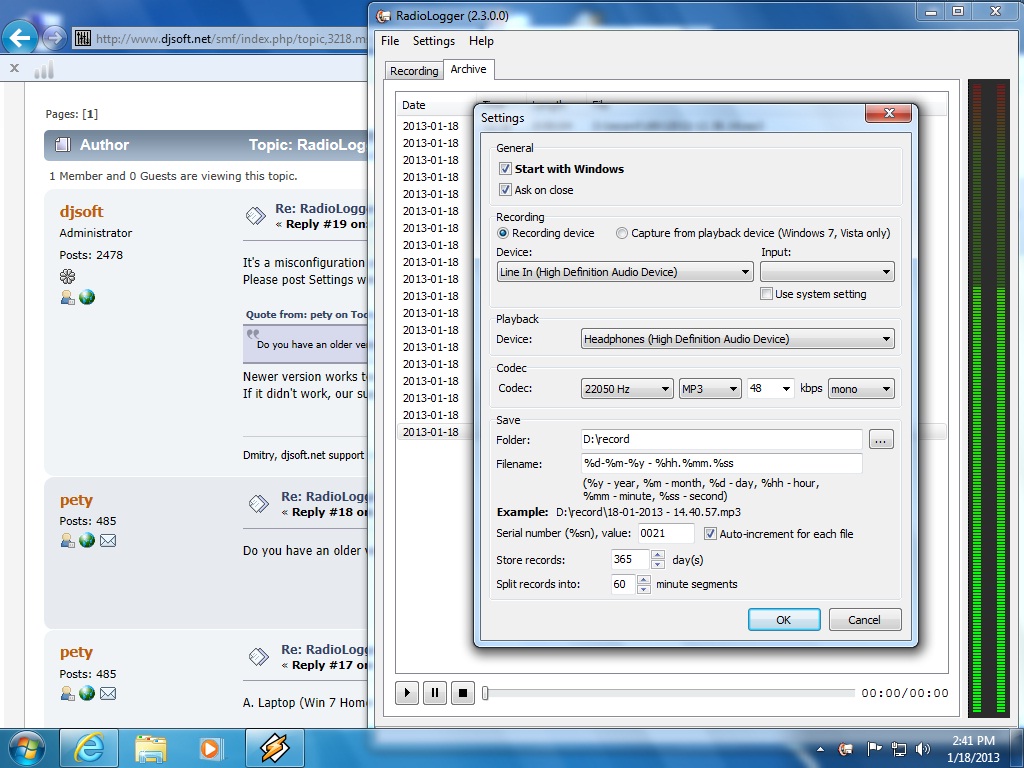Image resolution: width=1024 pixels, height=768 pixels.
Task: Click the pause button in RadioLogger
Action: [x=435, y=692]
